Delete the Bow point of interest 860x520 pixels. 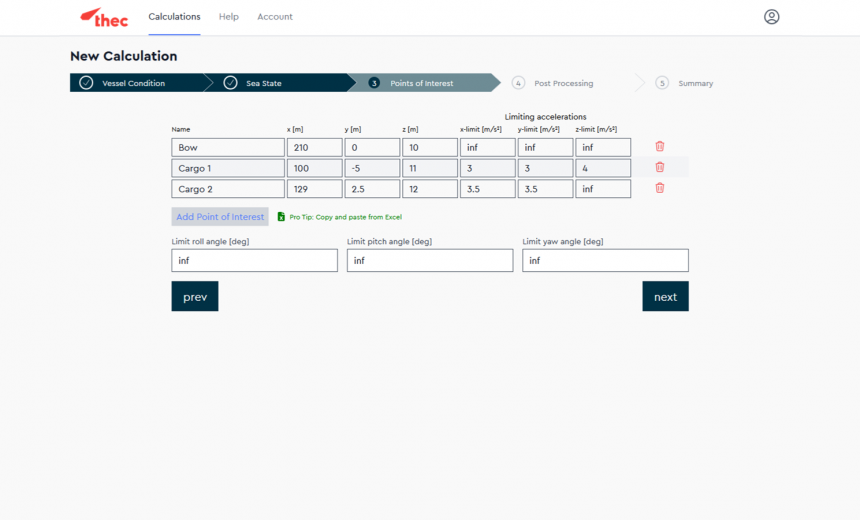660,147
